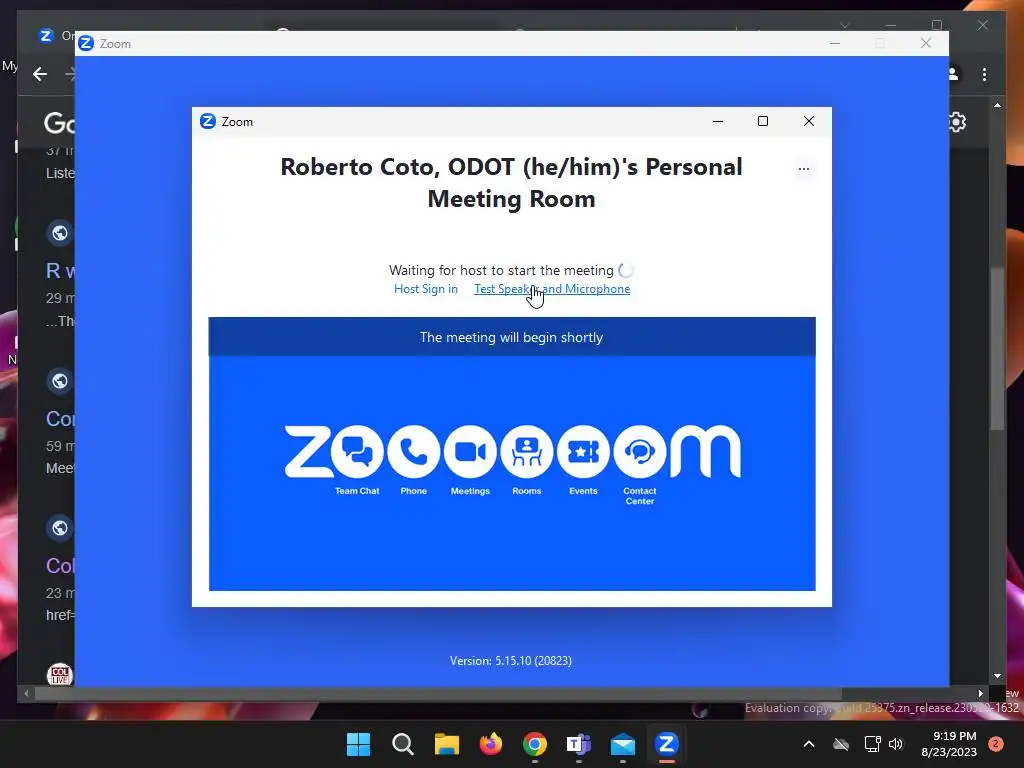Click the Events ticket icon in banner
Image resolution: width=1024 pixels, height=768 pixels.
coord(583,451)
